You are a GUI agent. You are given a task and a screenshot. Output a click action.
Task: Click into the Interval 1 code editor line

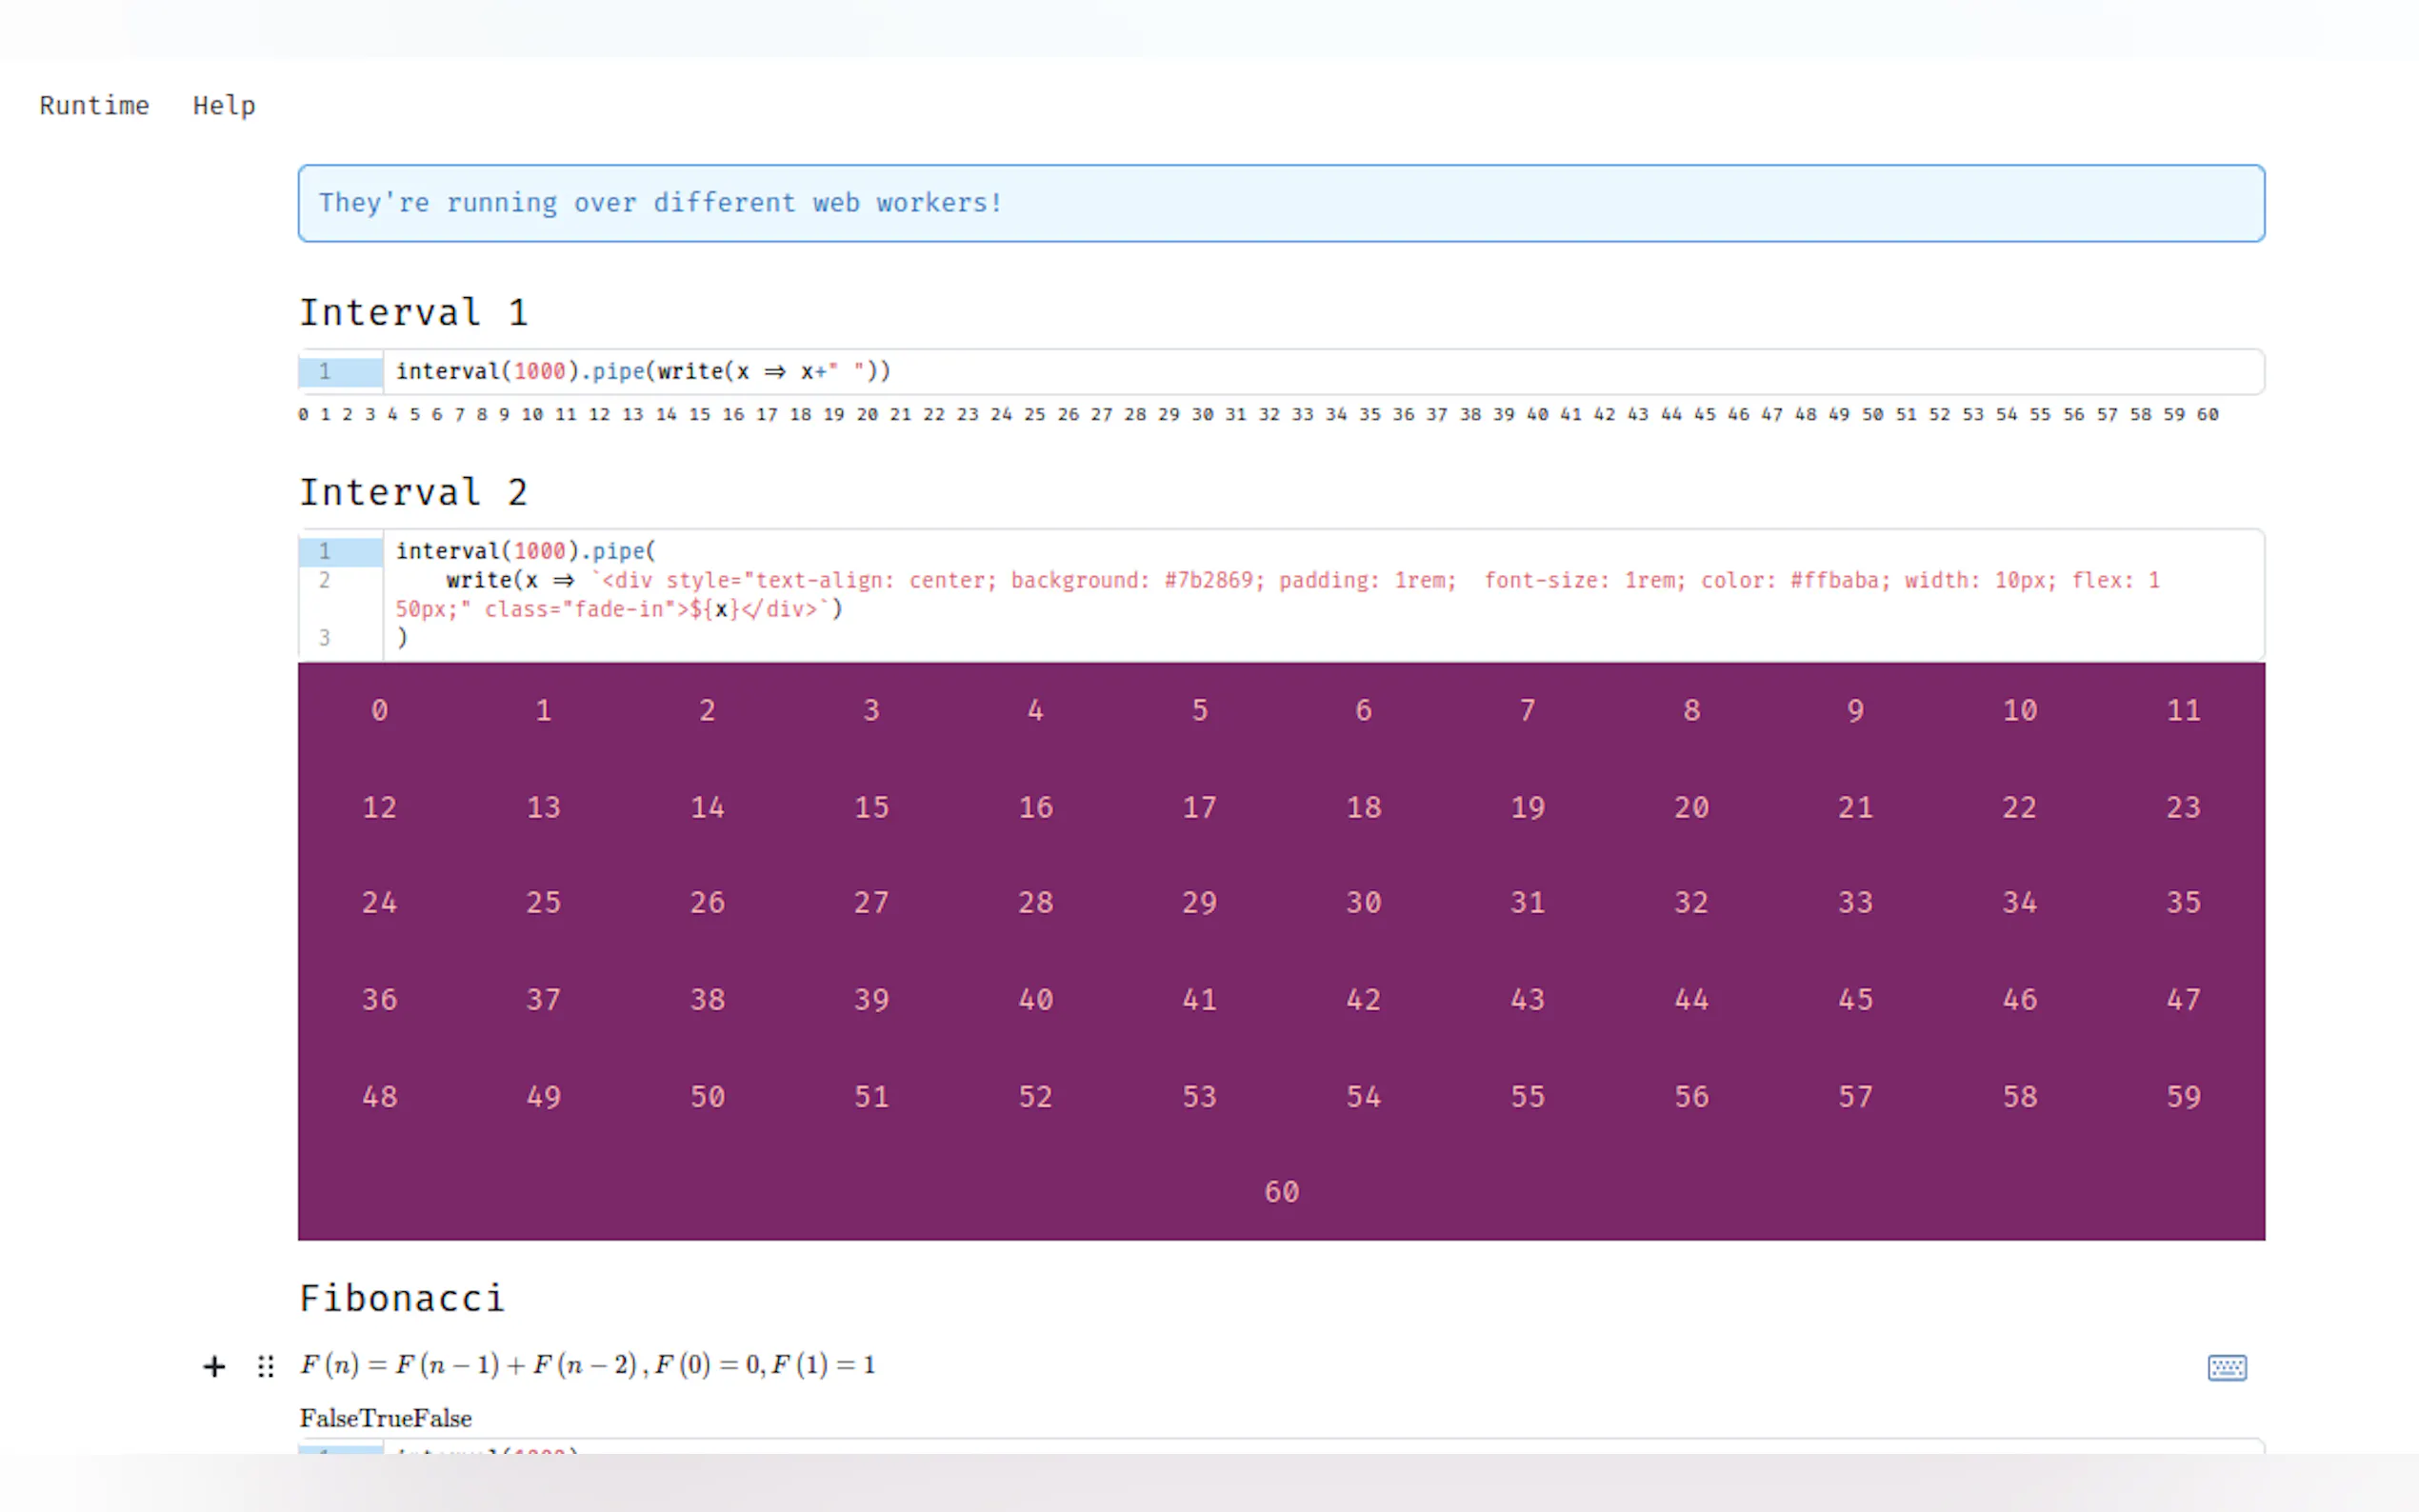pos(1322,372)
